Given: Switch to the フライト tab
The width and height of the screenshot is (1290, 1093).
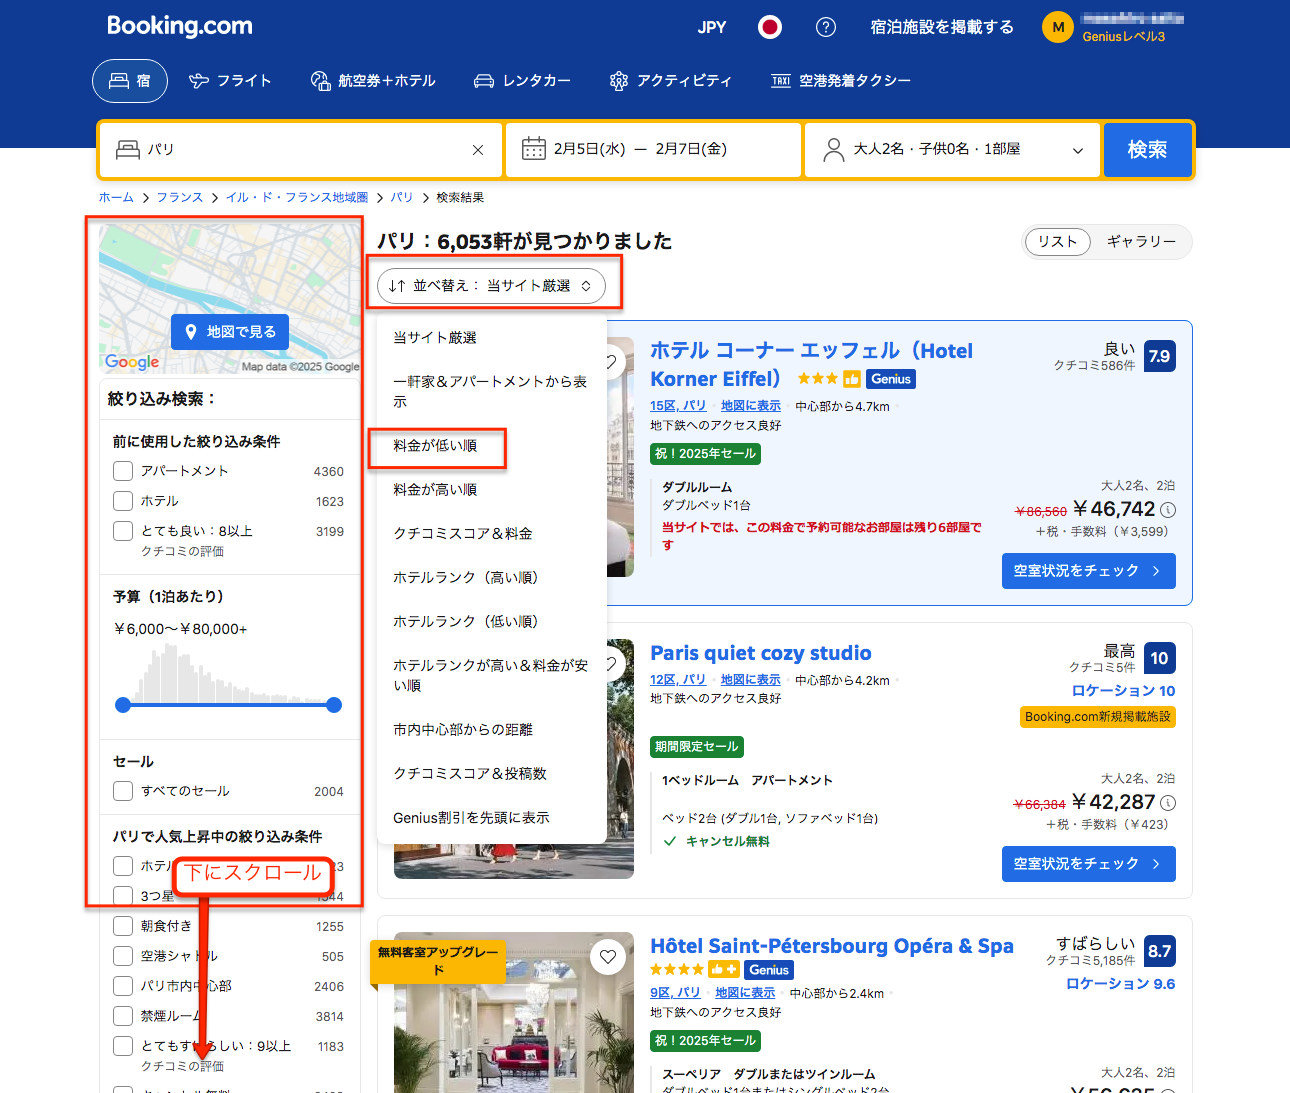Looking at the screenshot, I should click(230, 81).
